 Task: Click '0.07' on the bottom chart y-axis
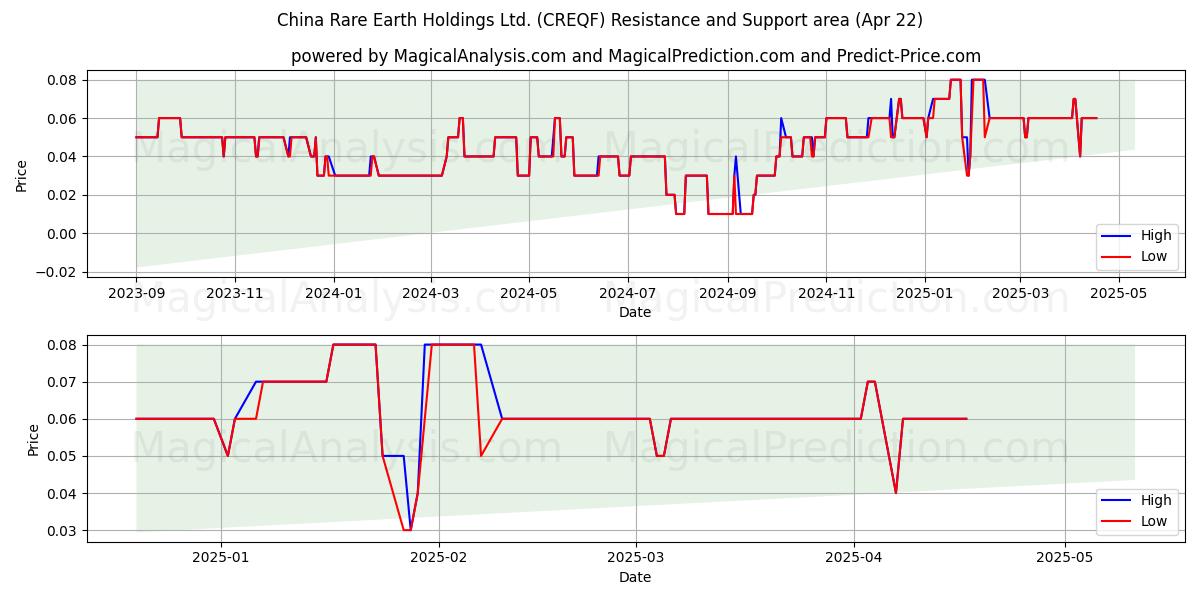(x=64, y=382)
